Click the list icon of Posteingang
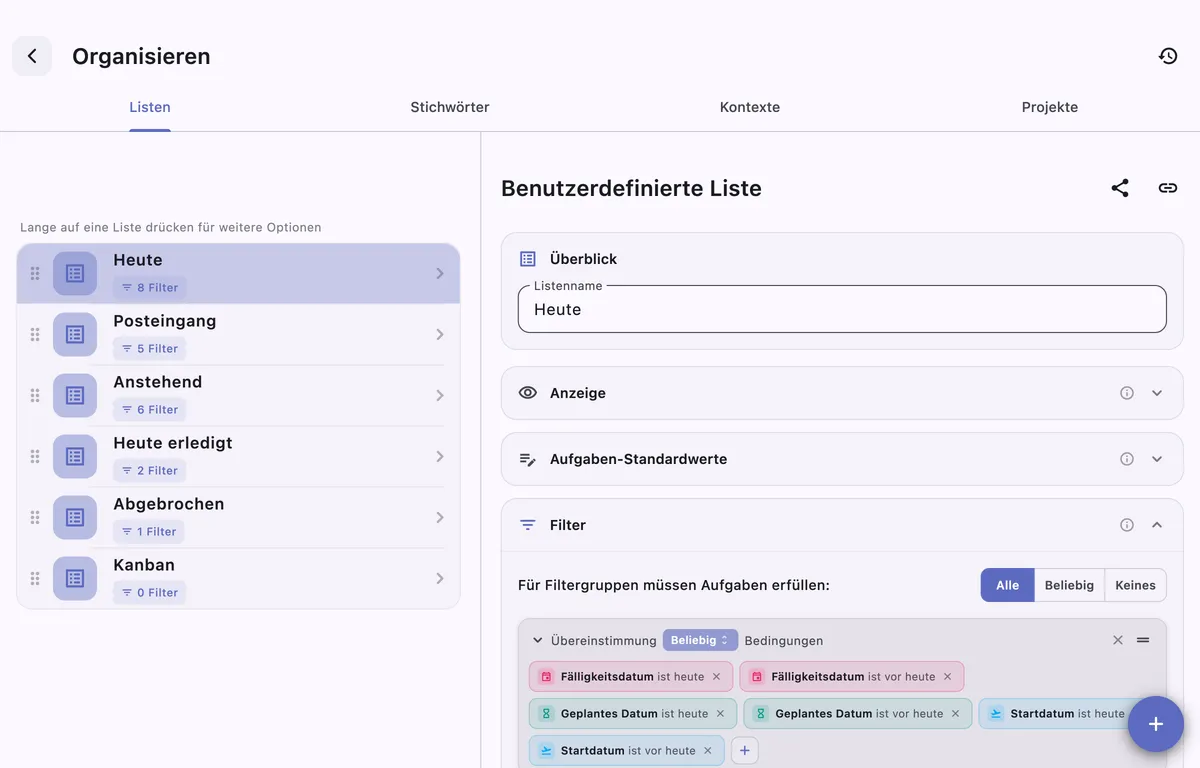 point(75,335)
